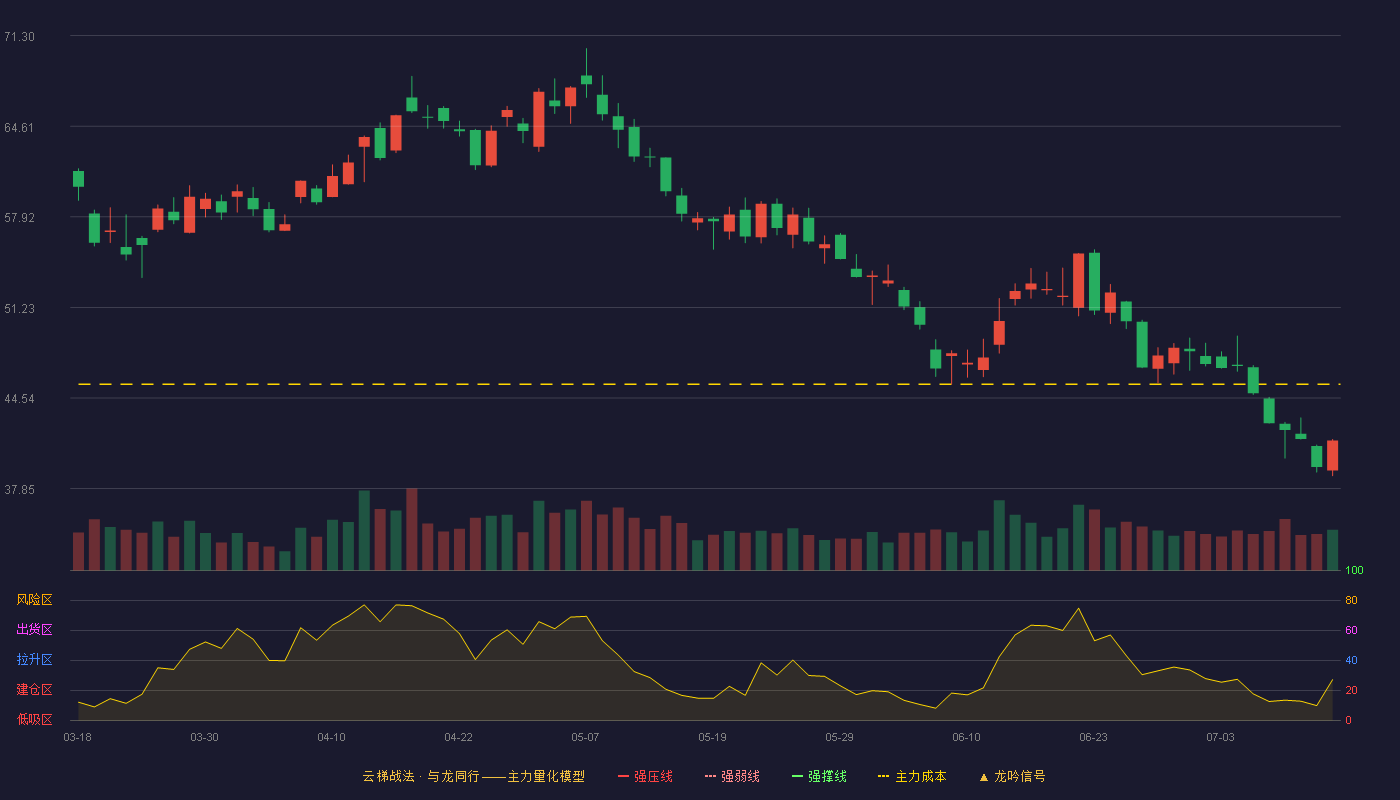Select the 低吸区 zone label
The height and width of the screenshot is (800, 1400).
click(x=34, y=719)
